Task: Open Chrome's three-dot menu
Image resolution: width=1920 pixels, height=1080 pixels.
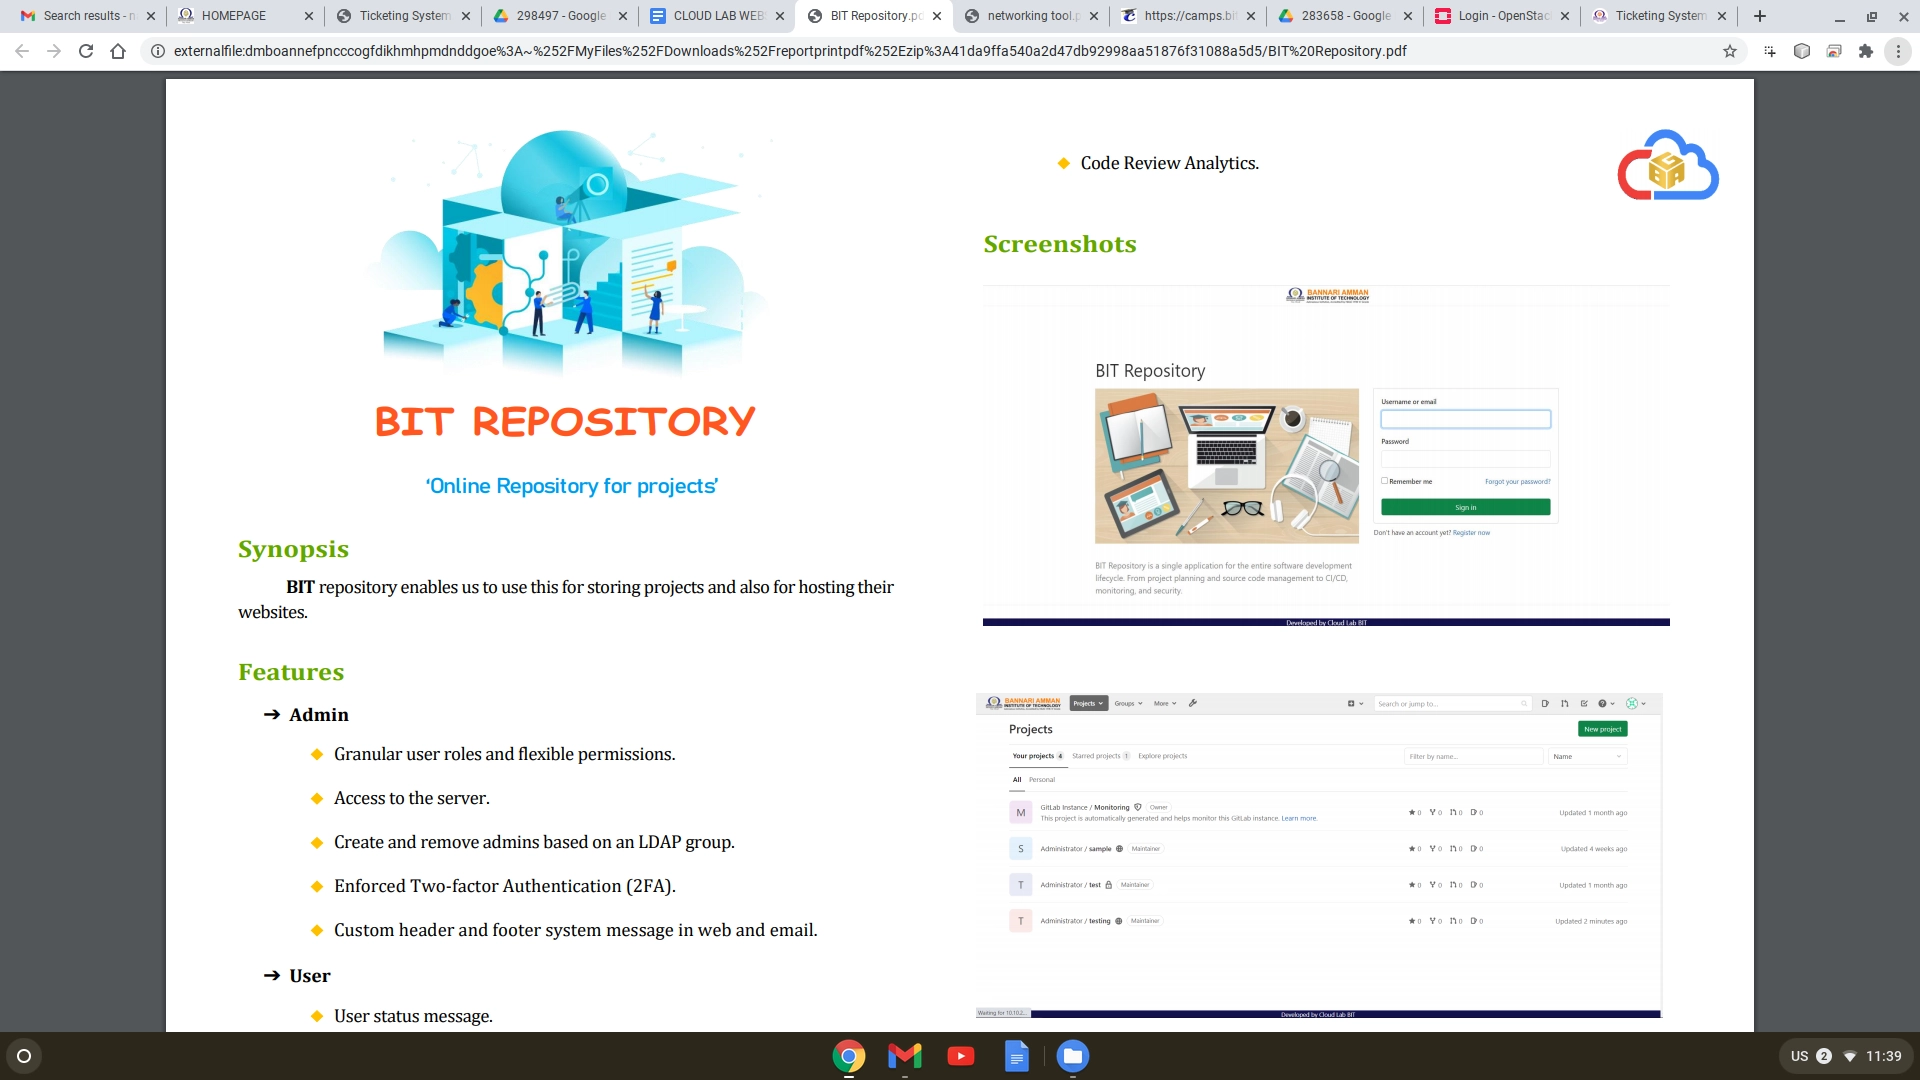Action: click(1898, 51)
